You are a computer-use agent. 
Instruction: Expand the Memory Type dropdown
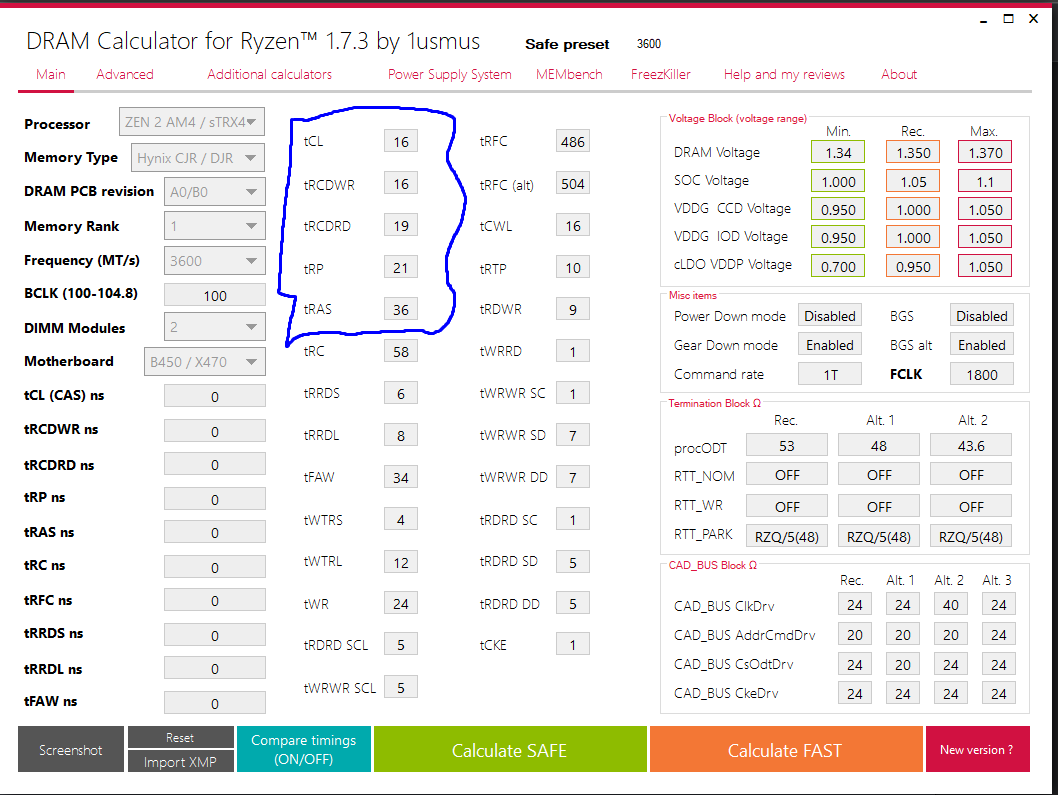(198, 158)
